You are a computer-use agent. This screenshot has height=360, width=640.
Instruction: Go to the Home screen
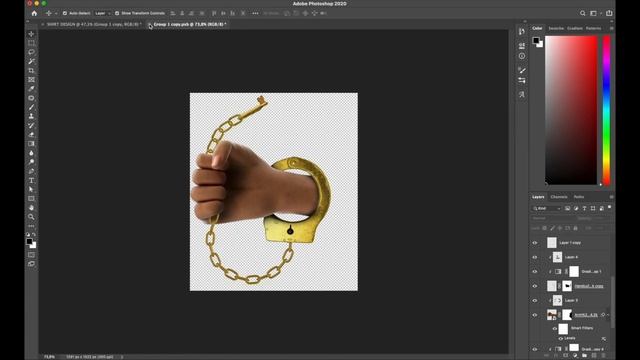click(34, 13)
